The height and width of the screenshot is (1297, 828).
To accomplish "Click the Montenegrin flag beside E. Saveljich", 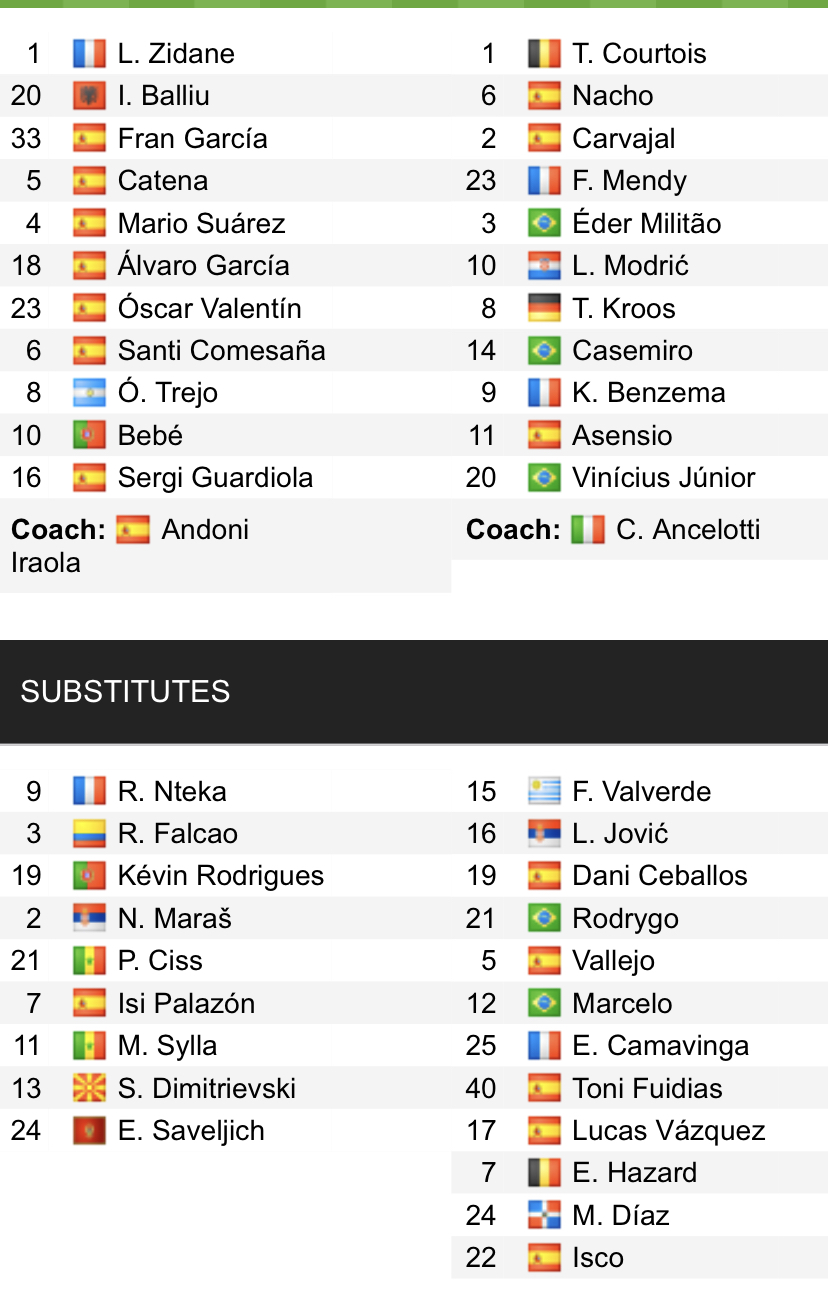I will tap(89, 1131).
